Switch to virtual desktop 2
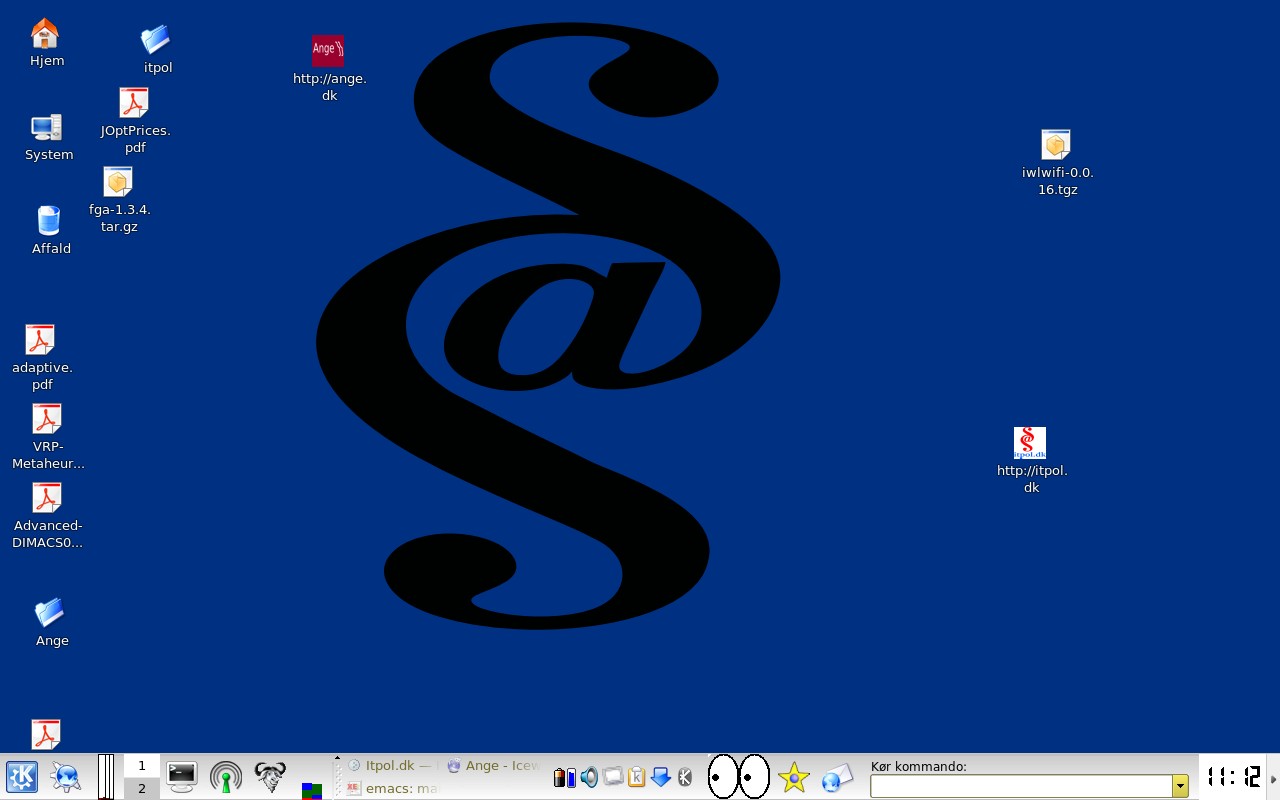Screen dimensions: 1280x800 pos(142,788)
